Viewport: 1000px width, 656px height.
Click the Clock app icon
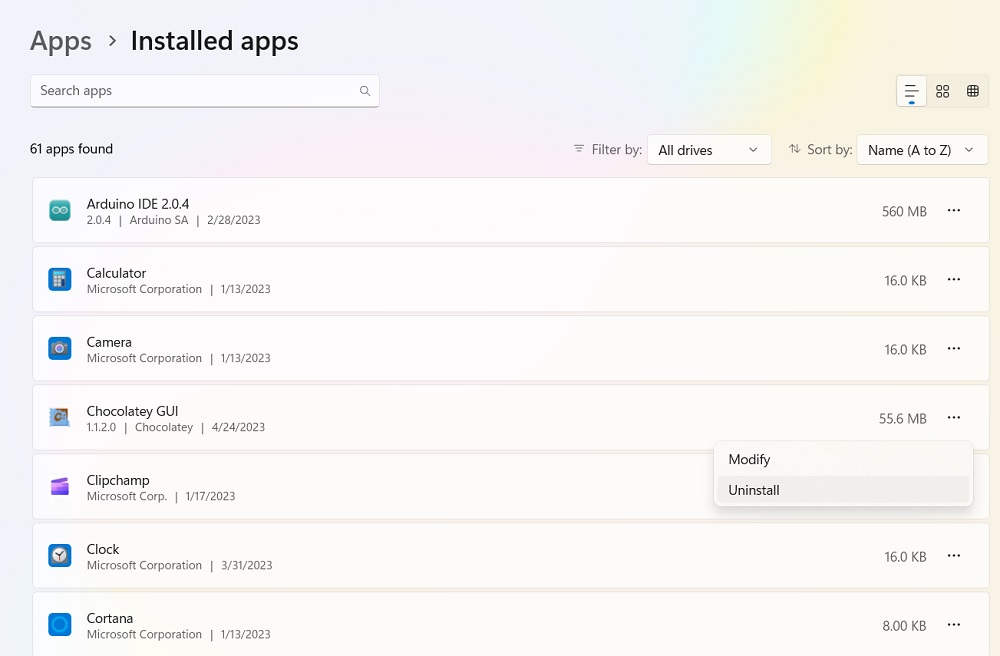click(x=59, y=555)
